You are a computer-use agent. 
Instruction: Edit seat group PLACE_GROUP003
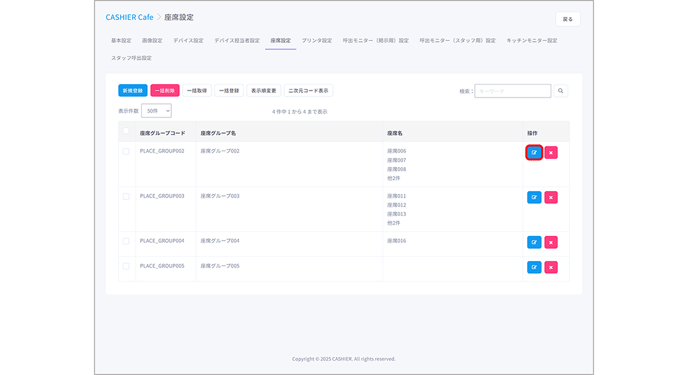tap(534, 197)
